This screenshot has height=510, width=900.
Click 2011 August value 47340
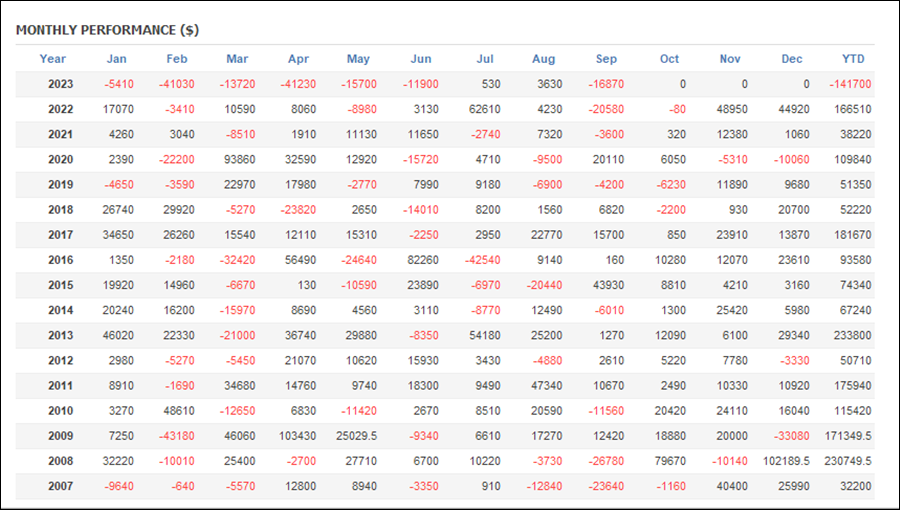tap(546, 386)
